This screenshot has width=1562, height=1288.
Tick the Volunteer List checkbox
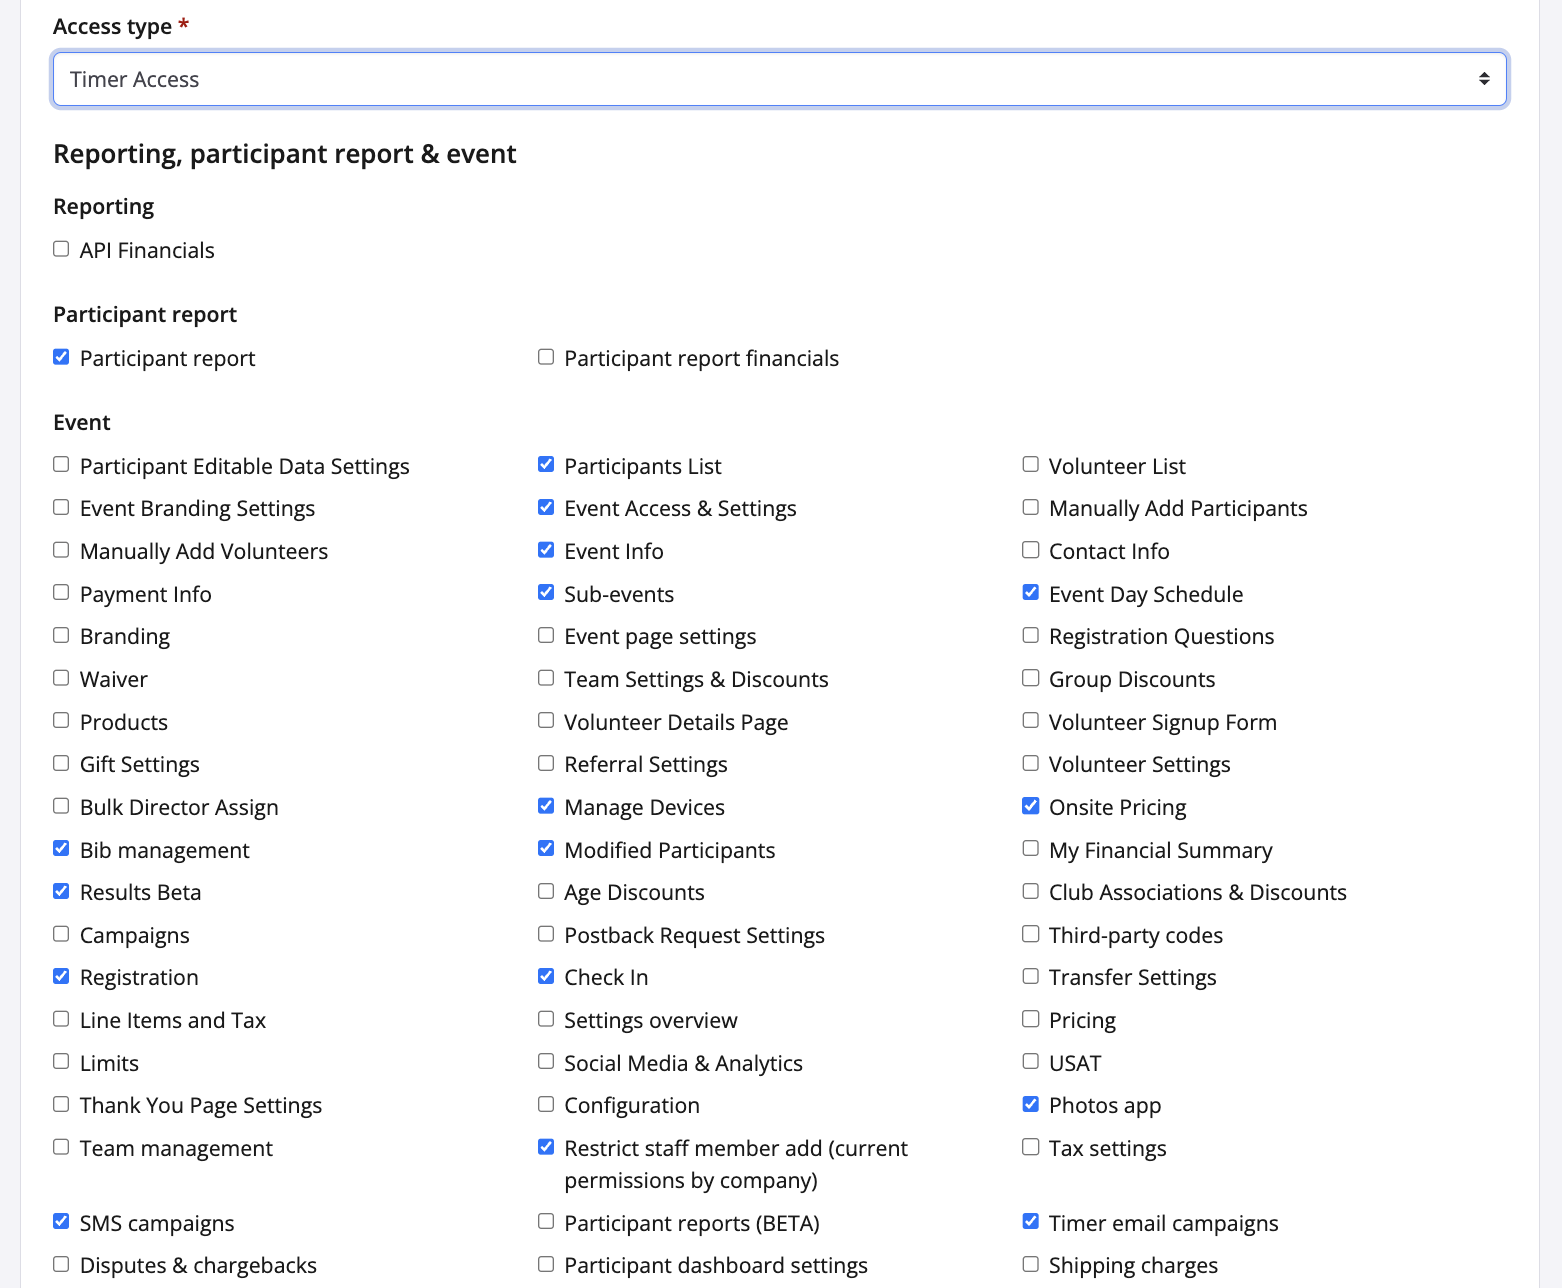pyautogui.click(x=1031, y=465)
